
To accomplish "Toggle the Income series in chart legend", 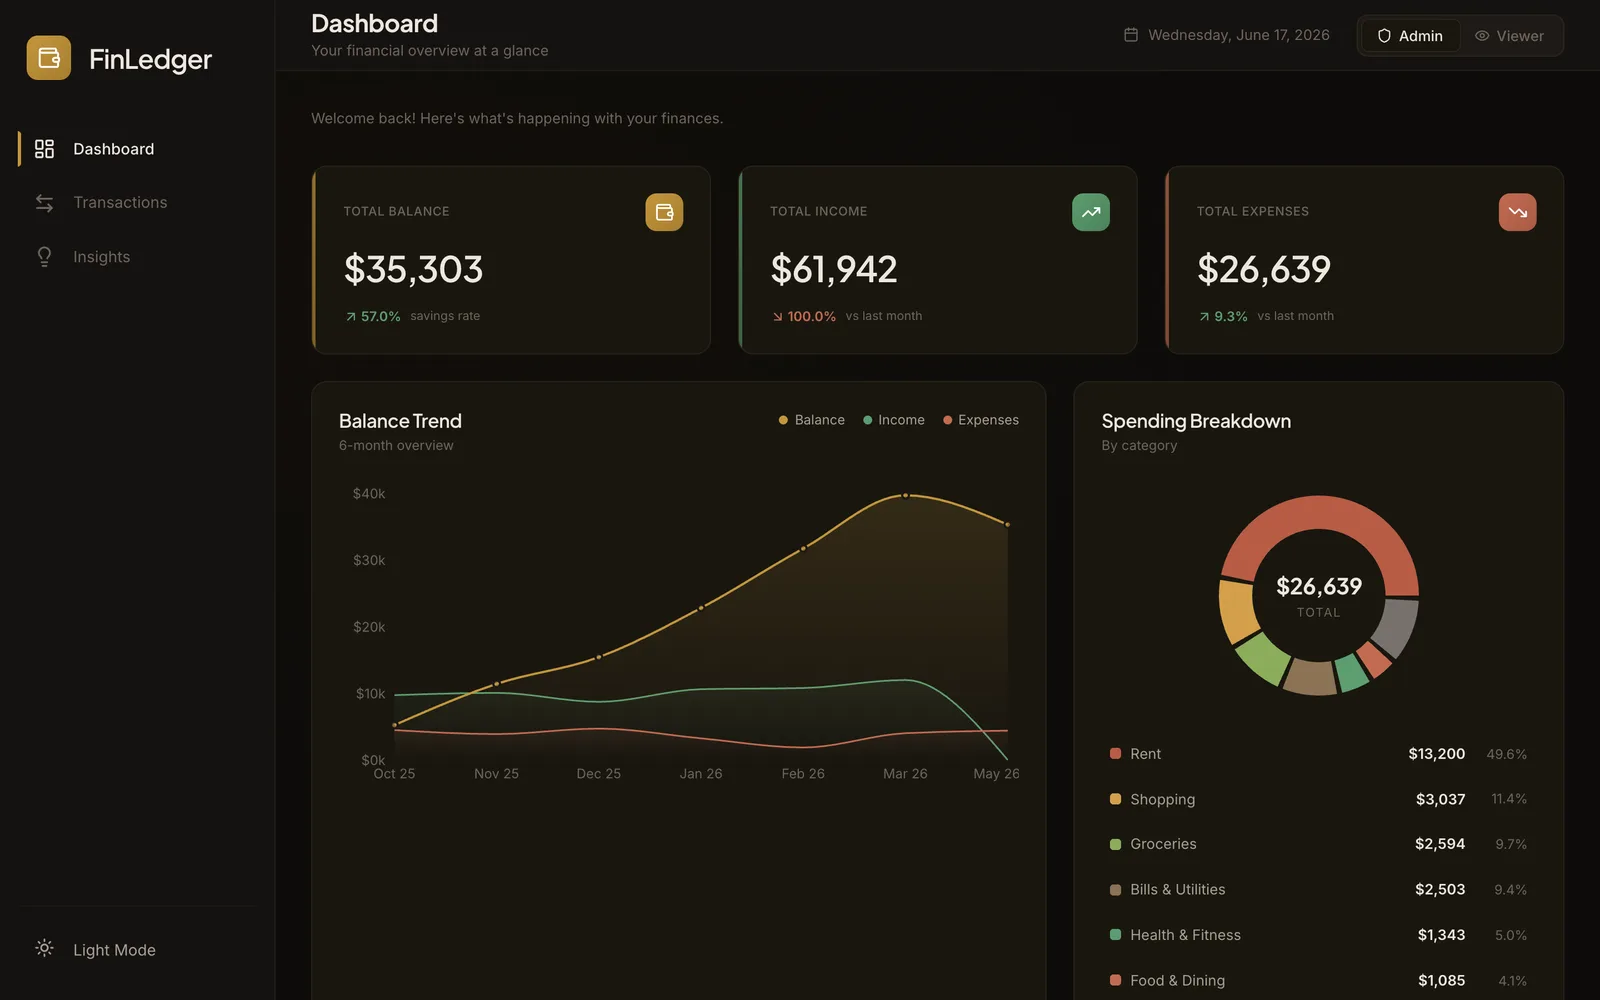I will (x=894, y=420).
